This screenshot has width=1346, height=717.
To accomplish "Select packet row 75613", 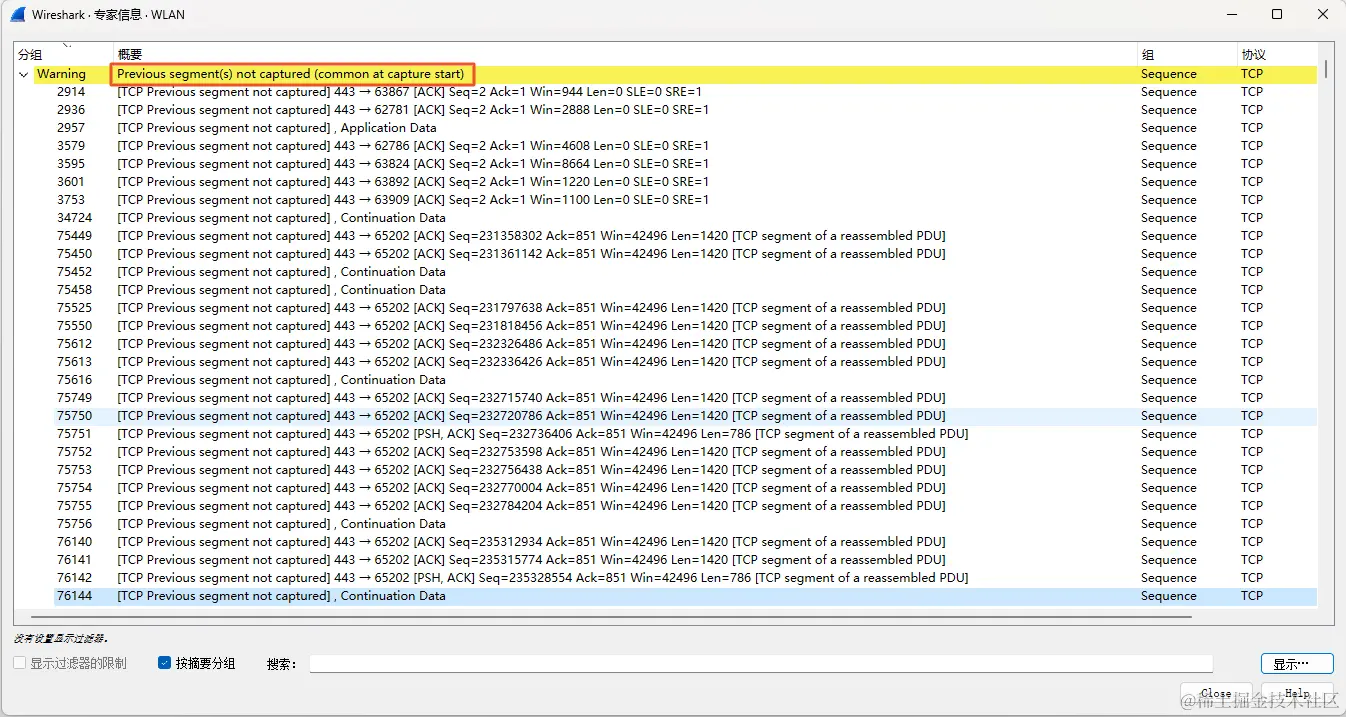I will tap(685, 362).
